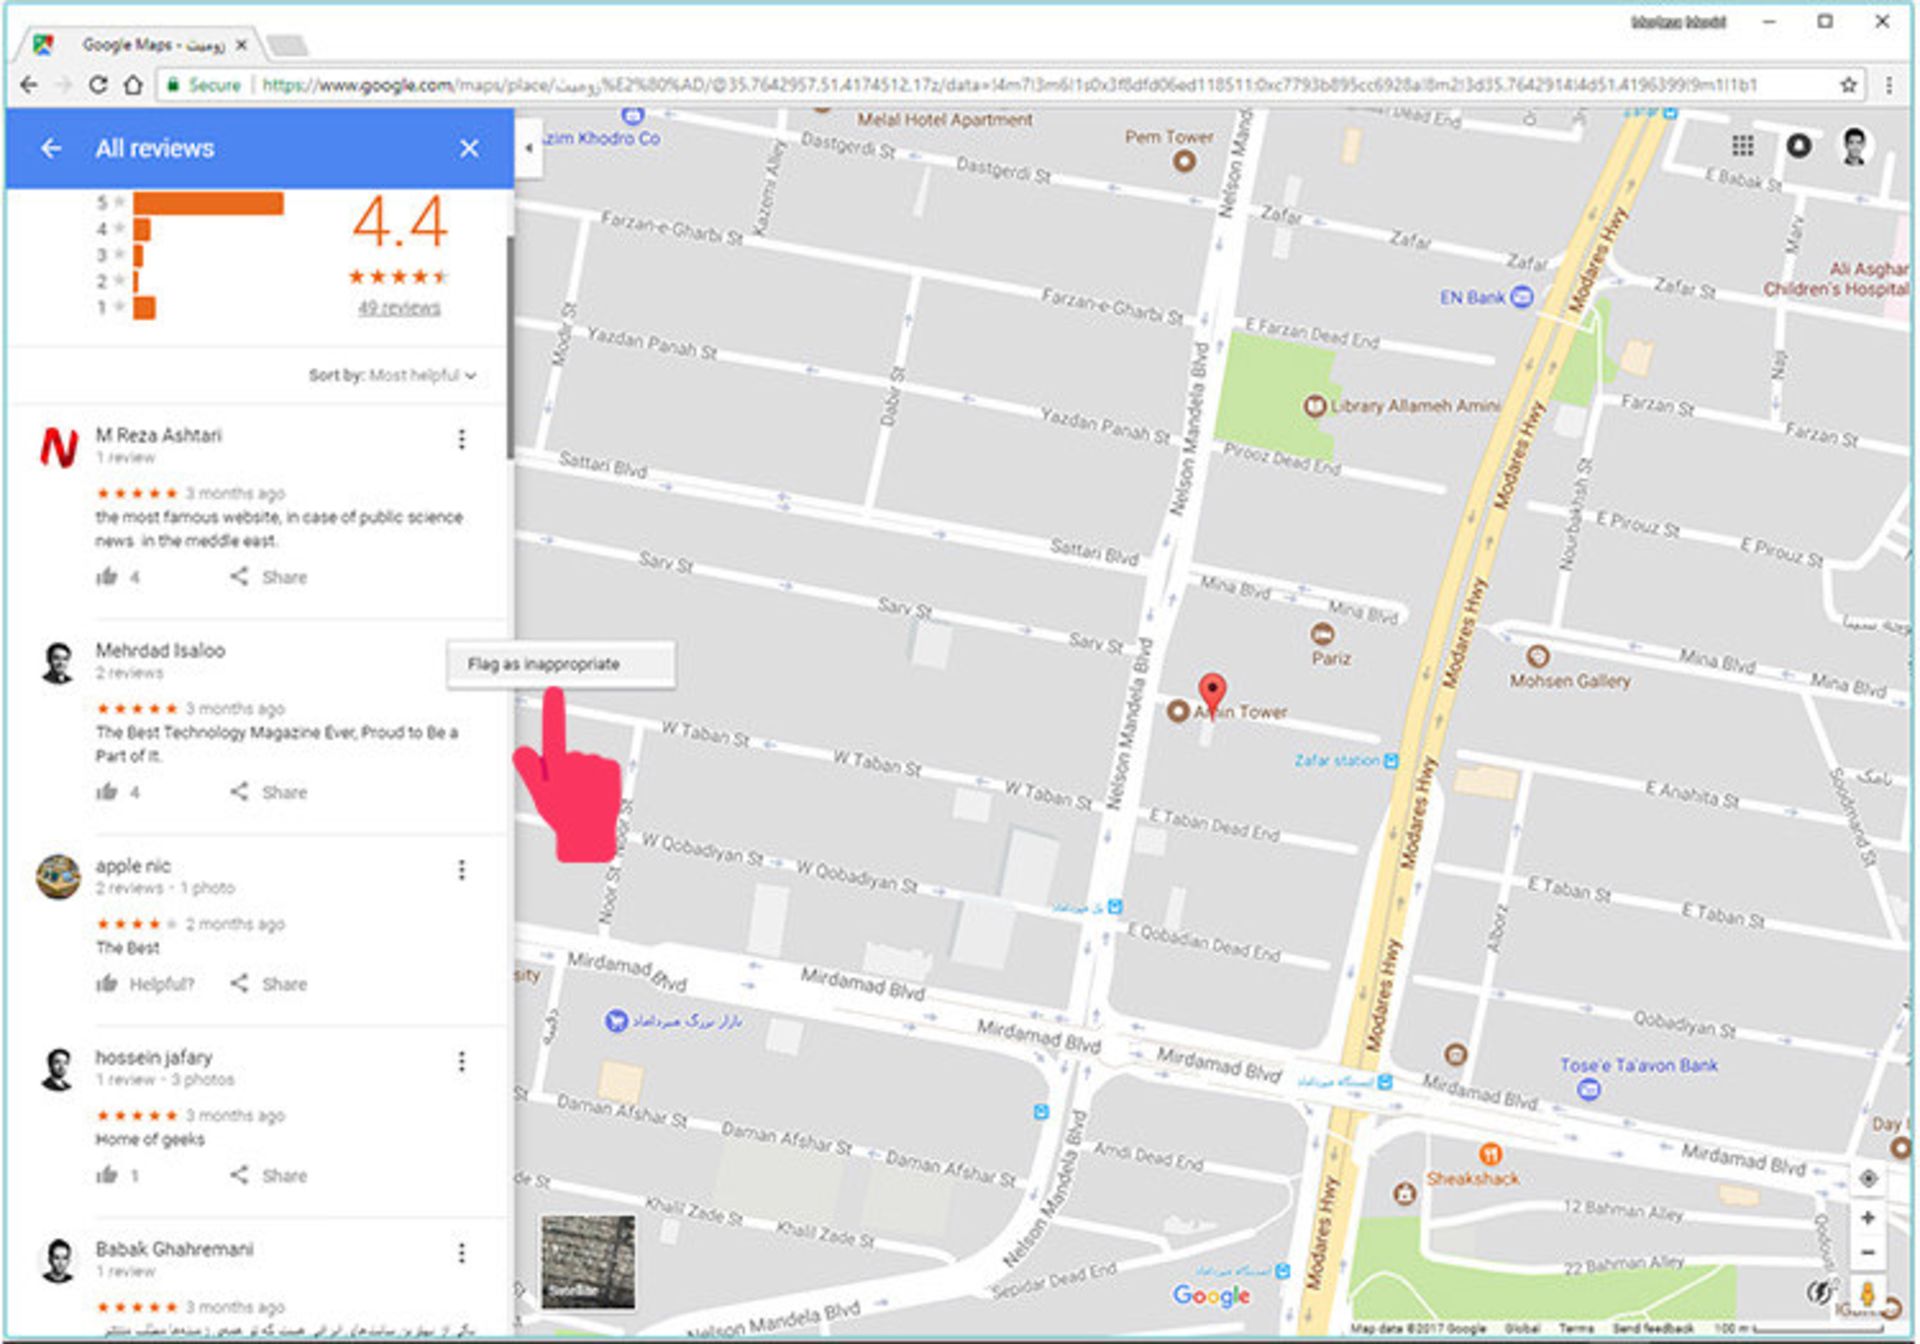Like hossein jafary's review
Image resolution: width=1920 pixels, height=1344 pixels.
[x=107, y=1176]
